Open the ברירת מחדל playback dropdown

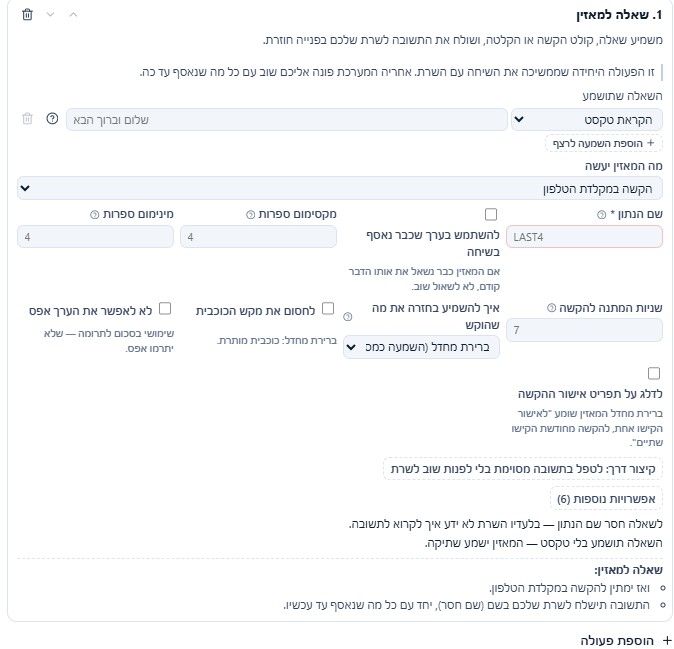pyautogui.click(x=421, y=347)
